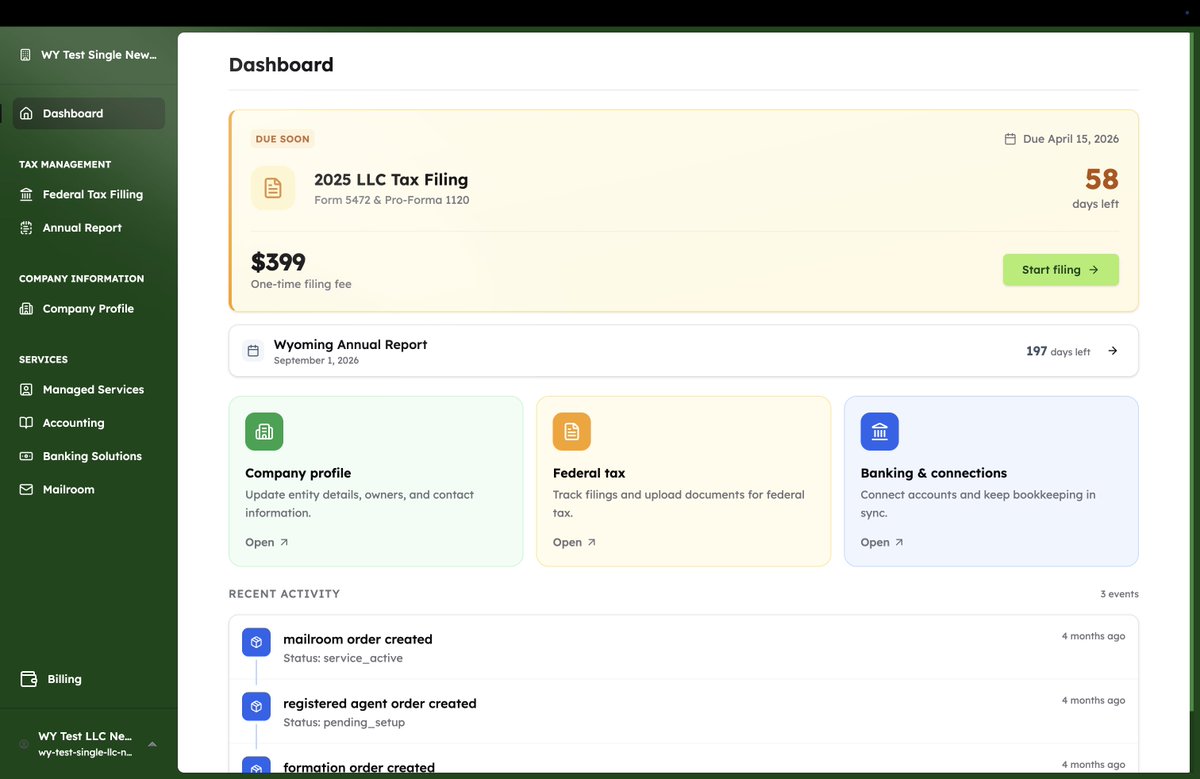The image size is (1200, 779).
Task: Click the arrow on Wyoming Annual Report row
Action: coord(1113,351)
